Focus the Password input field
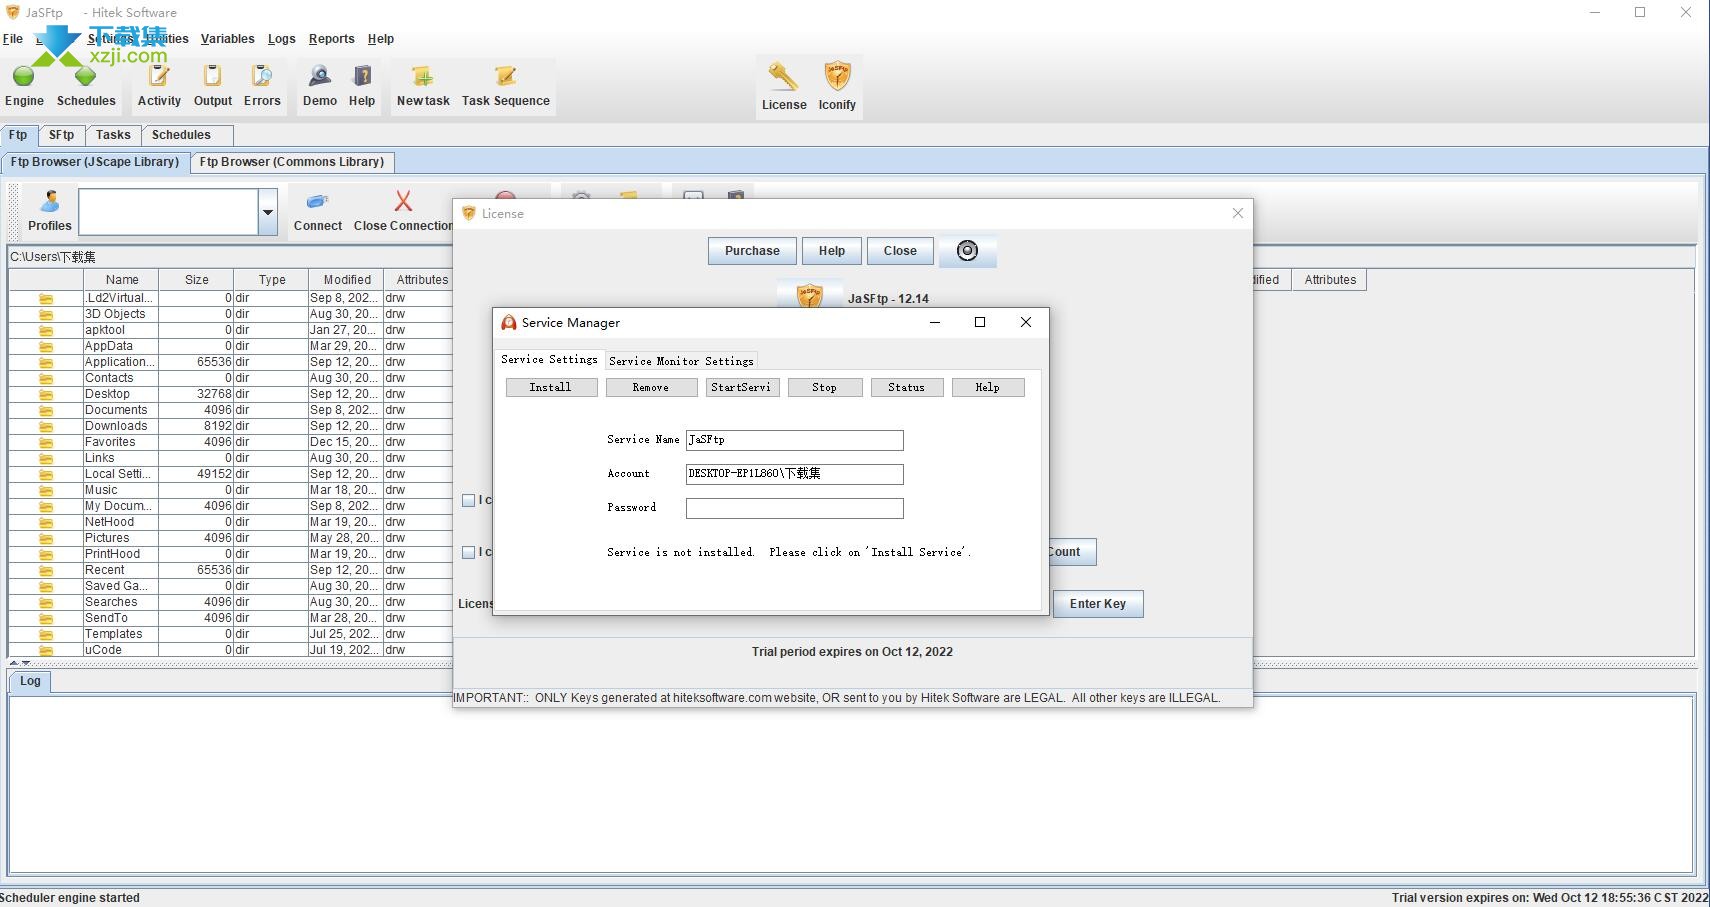The image size is (1710, 907). 795,508
